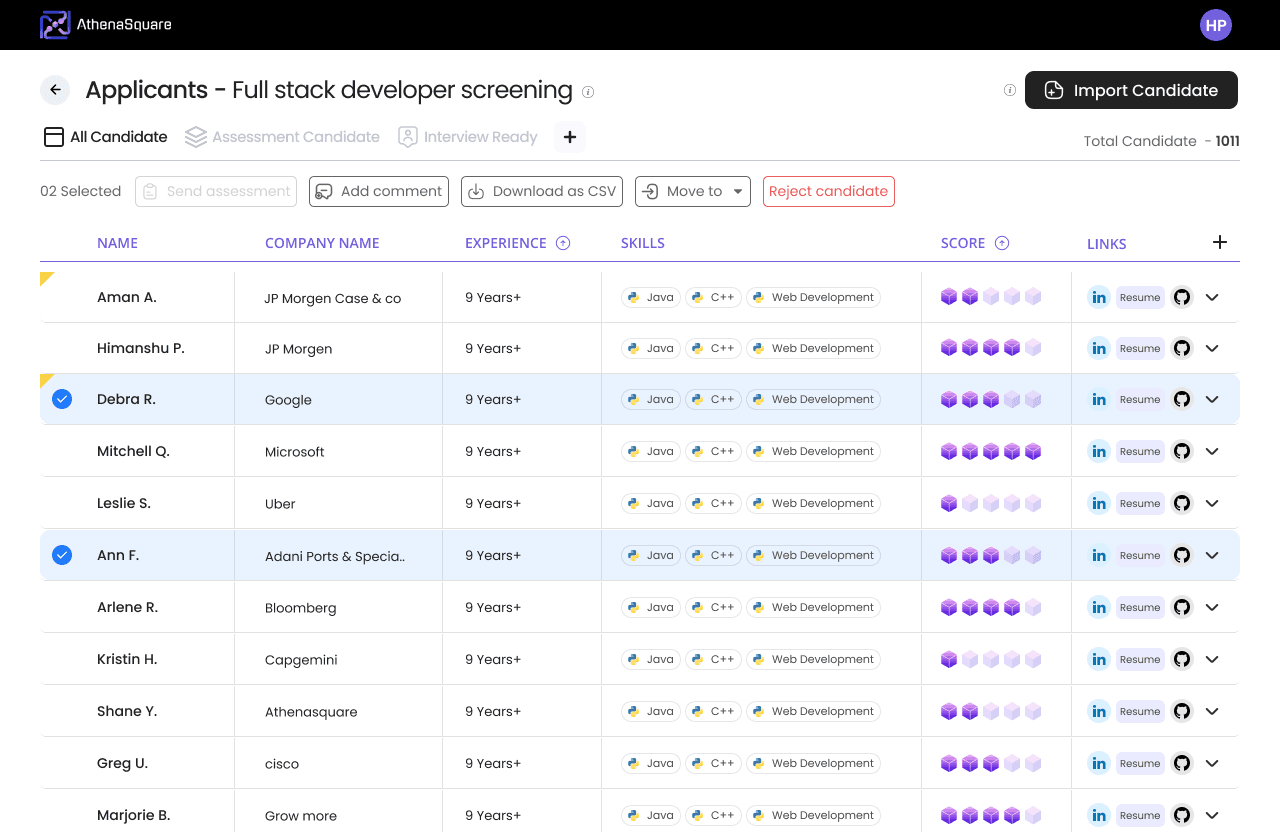This screenshot has height=832, width=1280.
Task: Open Mitchell Q.'s LinkedIn icon
Action: click(x=1099, y=451)
